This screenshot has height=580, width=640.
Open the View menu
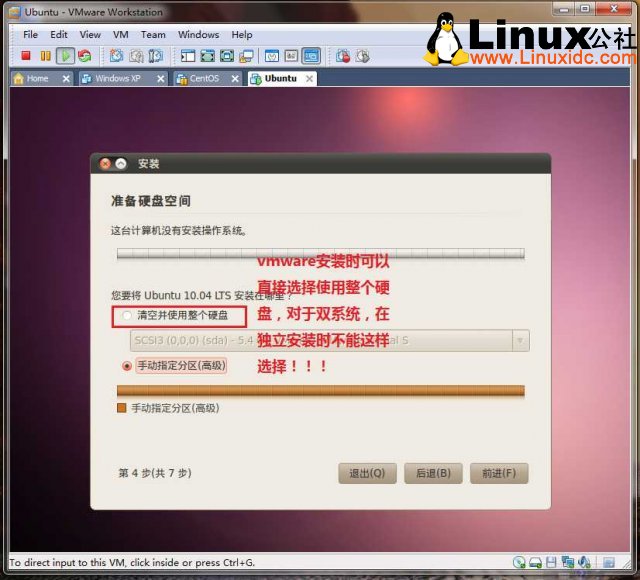(90, 35)
